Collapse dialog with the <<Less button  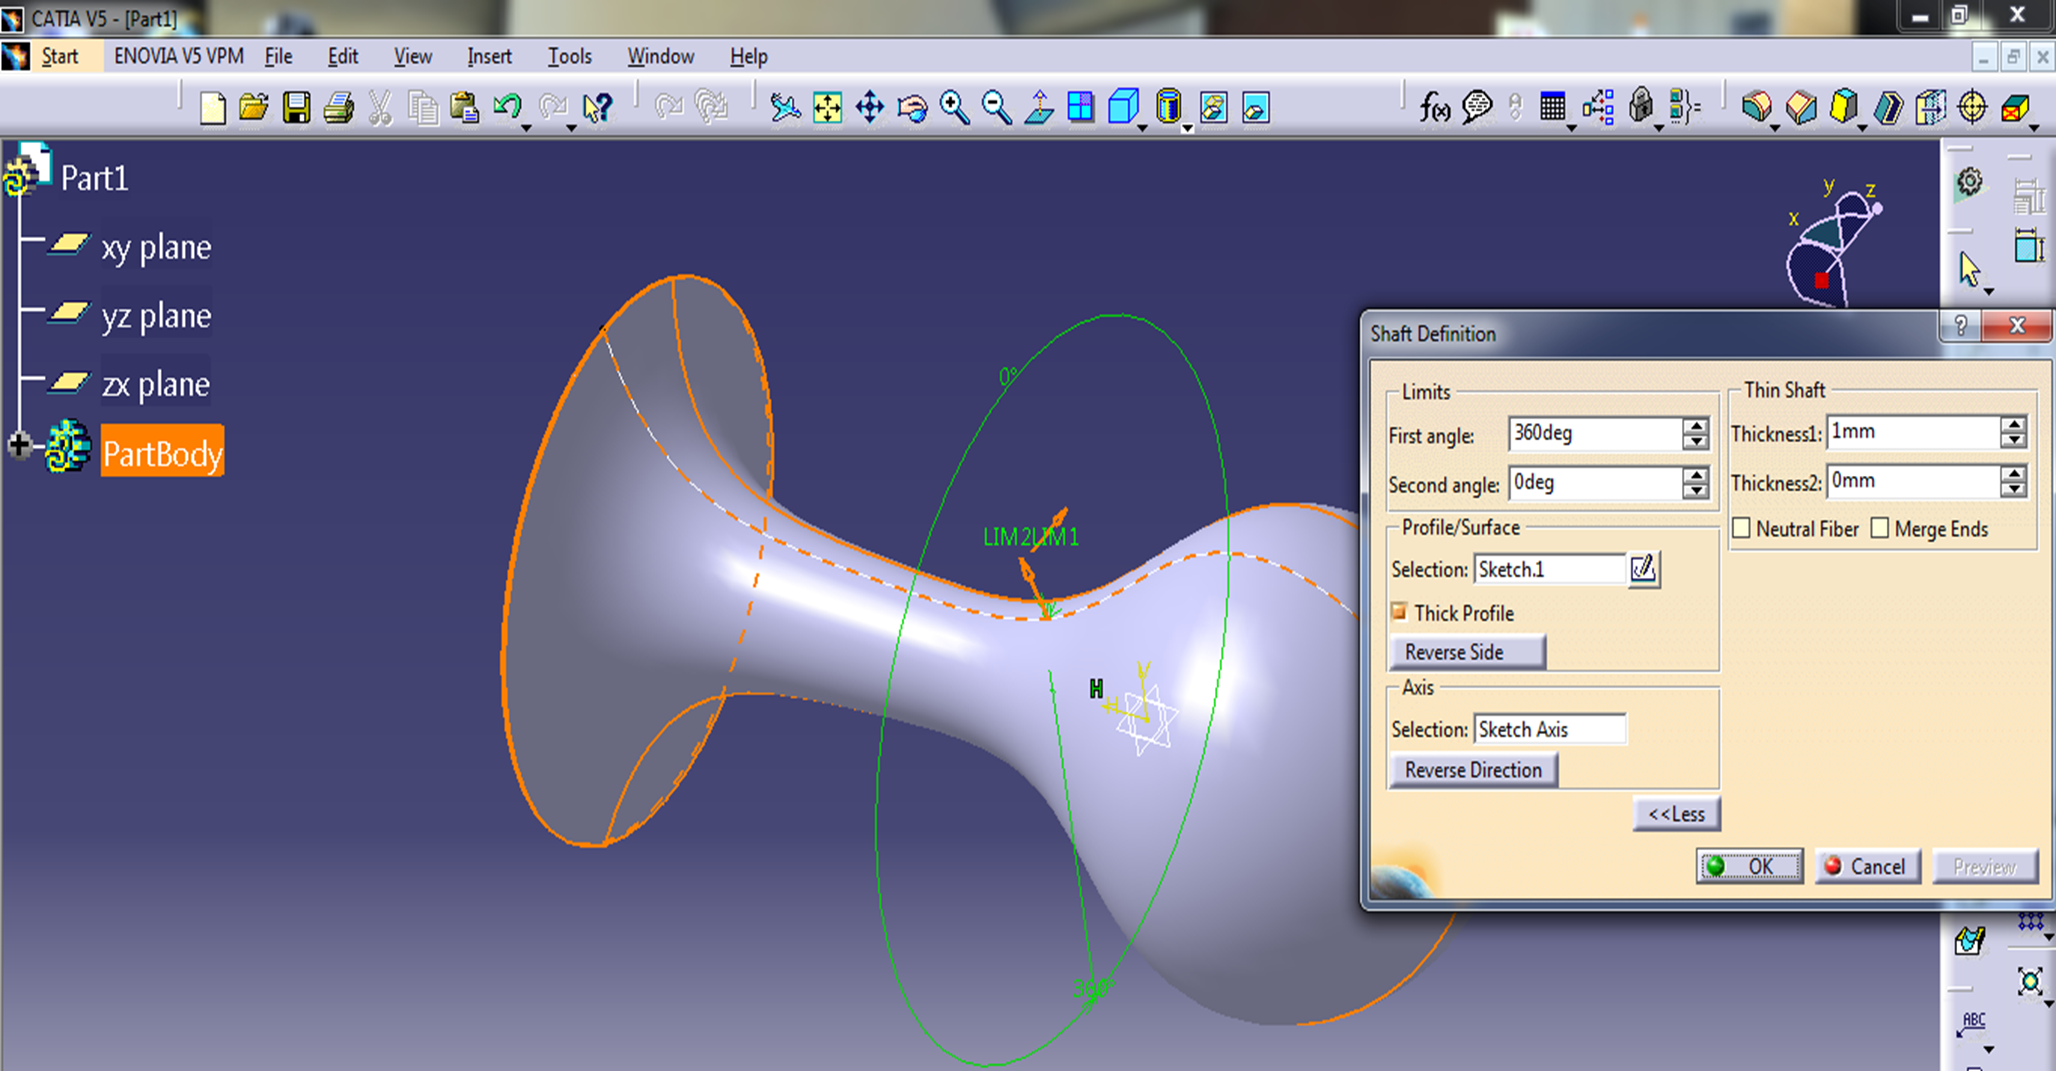tap(1676, 814)
